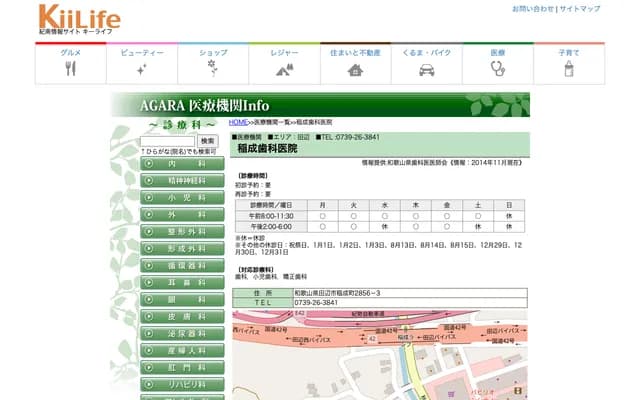640x400 pixels.
Task: Click the 田辺西バイパス map label
Action: 311,340
